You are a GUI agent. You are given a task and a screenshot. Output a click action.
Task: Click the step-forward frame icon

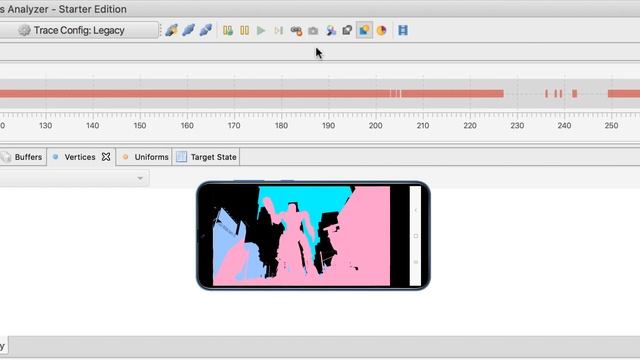[x=278, y=30]
